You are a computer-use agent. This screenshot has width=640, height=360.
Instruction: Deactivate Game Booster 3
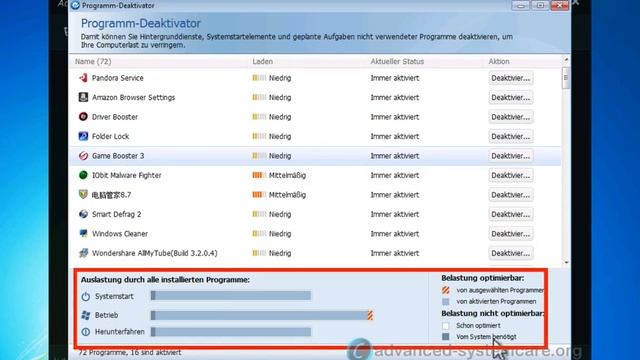tap(511, 156)
